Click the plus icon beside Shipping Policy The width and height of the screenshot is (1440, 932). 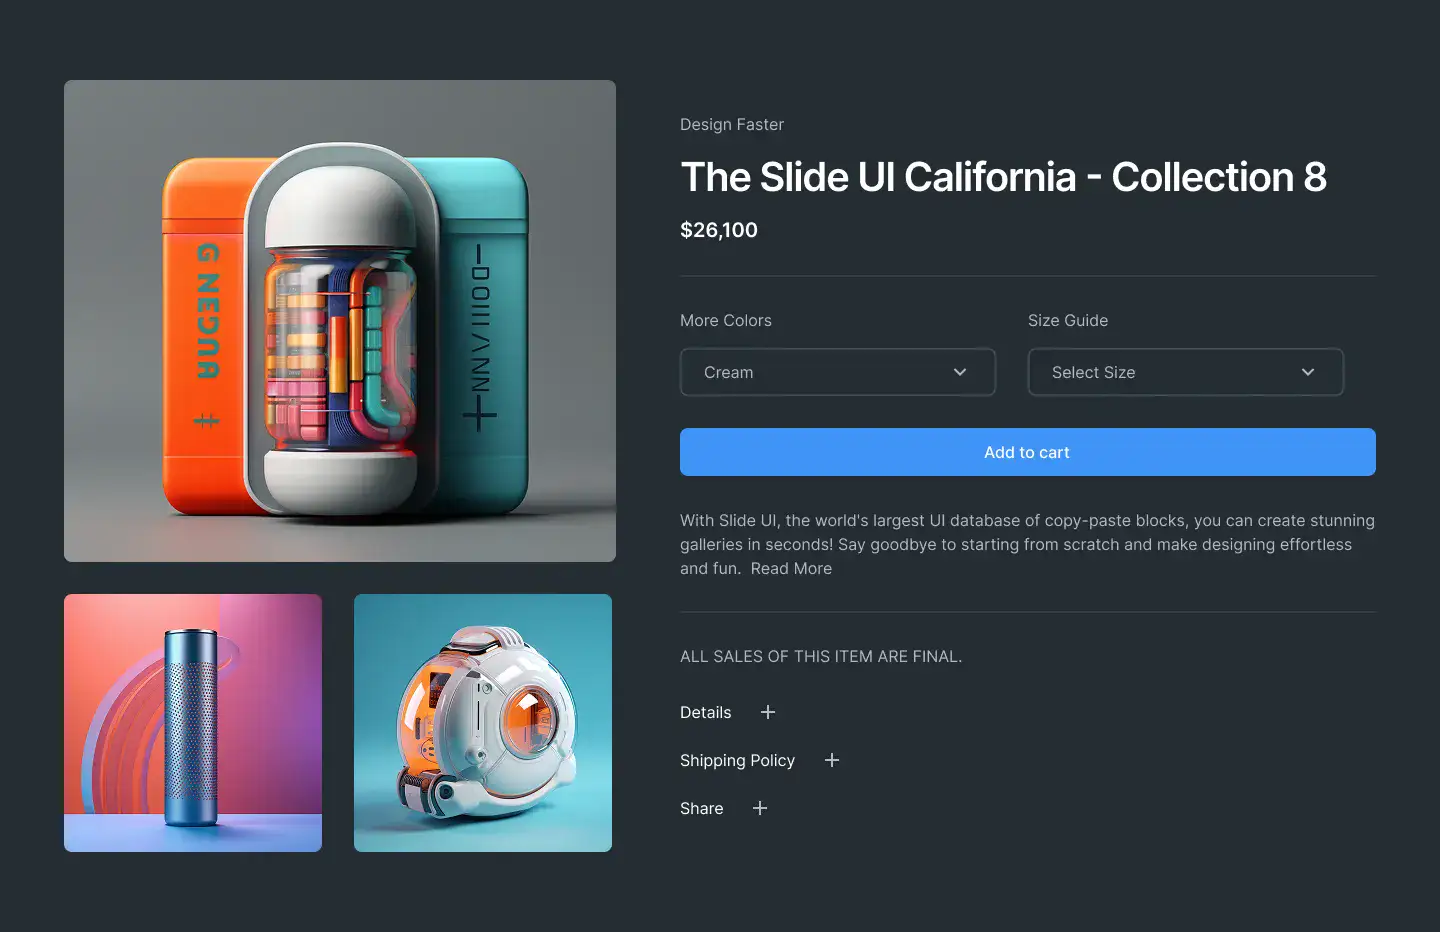coord(832,760)
